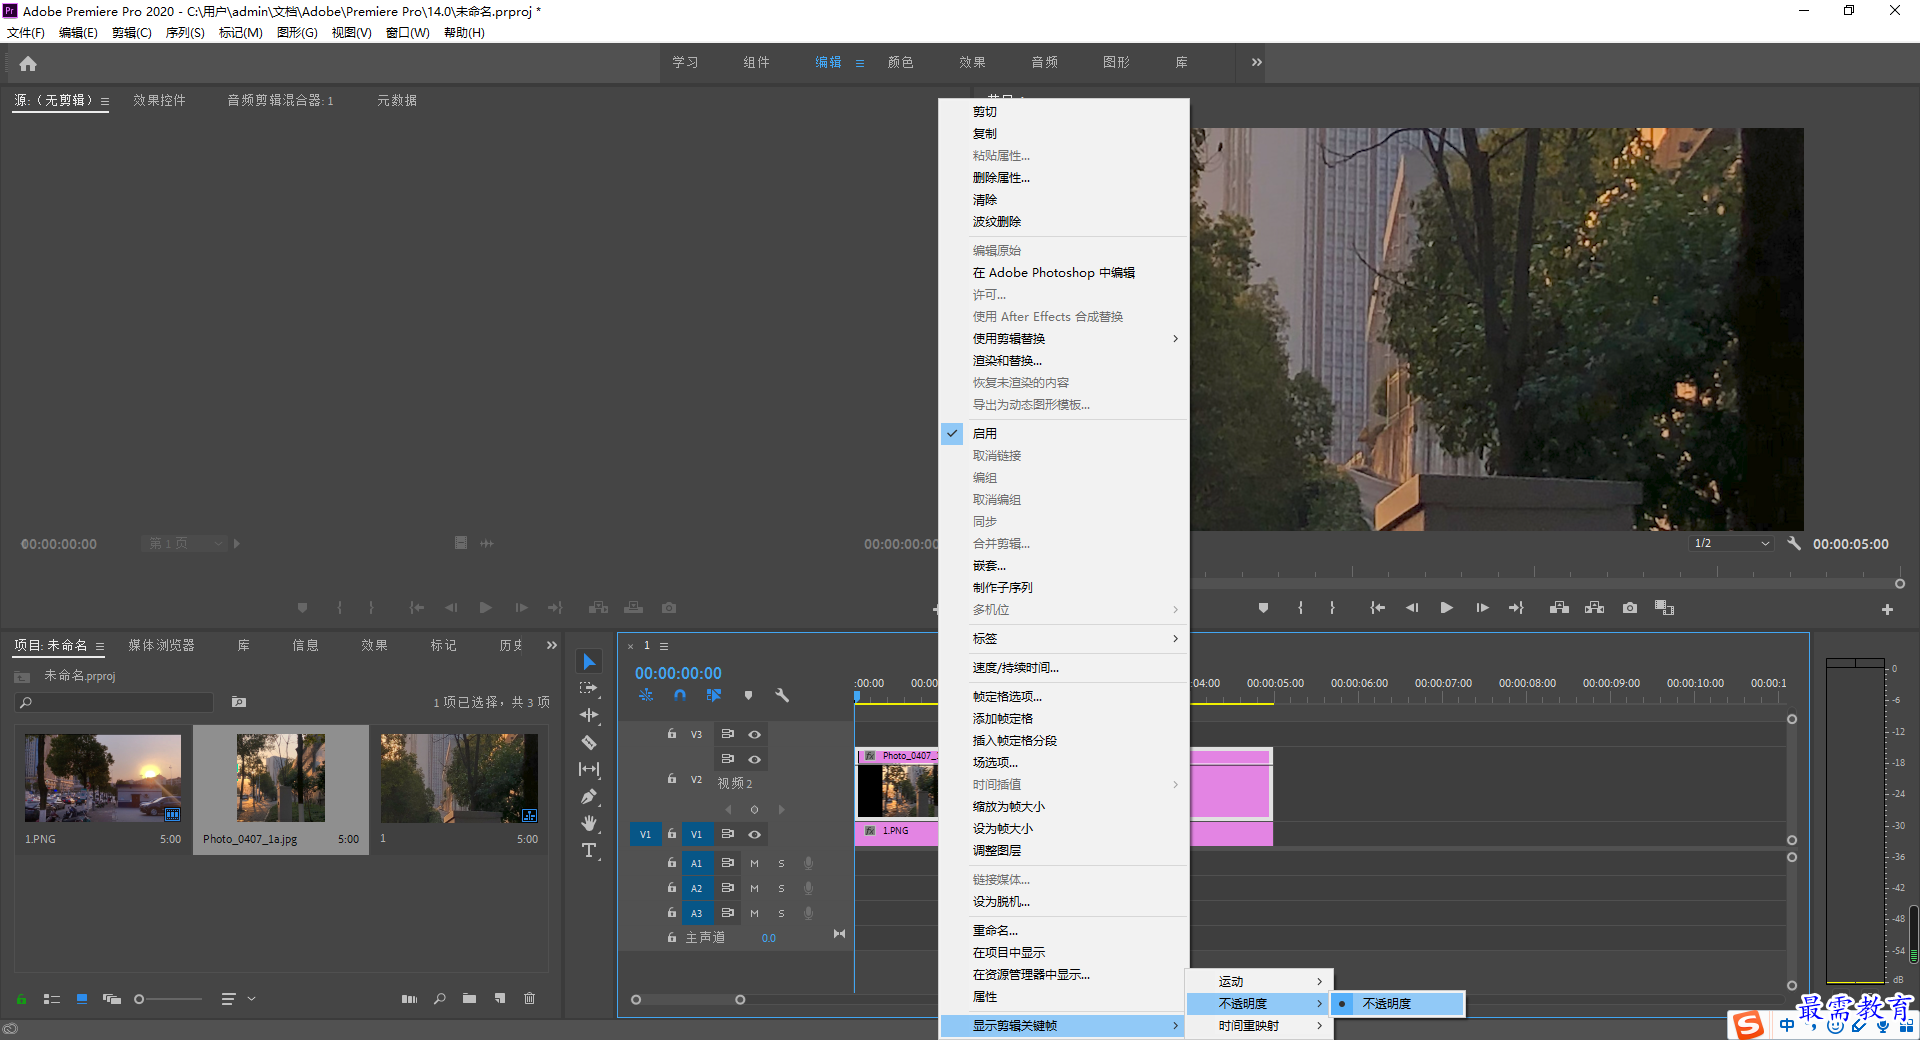This screenshot has width=1920, height=1040.
Task: Expand 运动 submenu item
Action: pos(1259,981)
